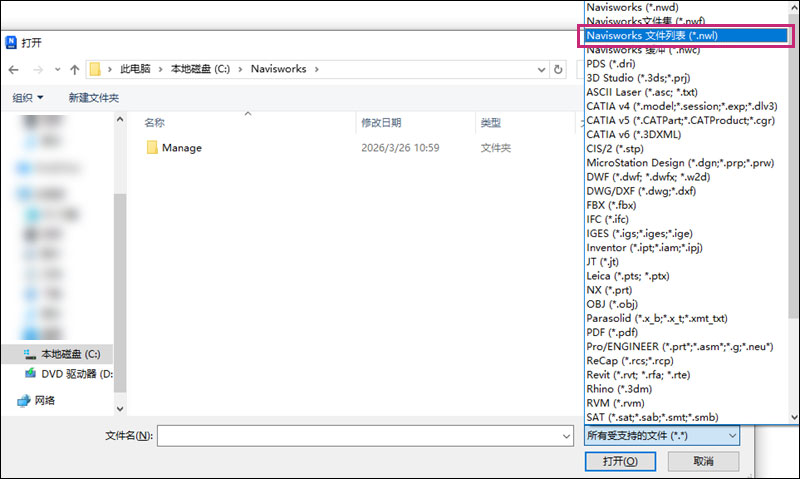The image size is (800, 479).
Task: Choose JT (*.jt) file type
Action: pyautogui.click(x=602, y=262)
